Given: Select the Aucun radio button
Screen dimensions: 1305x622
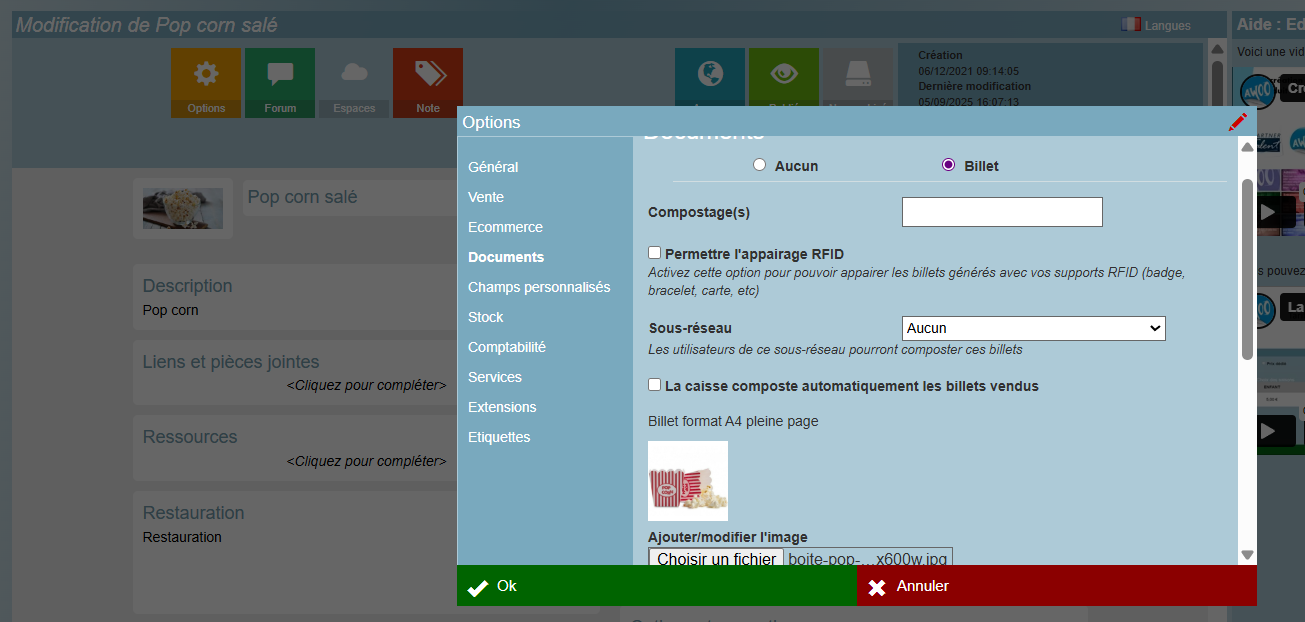Looking at the screenshot, I should [x=760, y=165].
